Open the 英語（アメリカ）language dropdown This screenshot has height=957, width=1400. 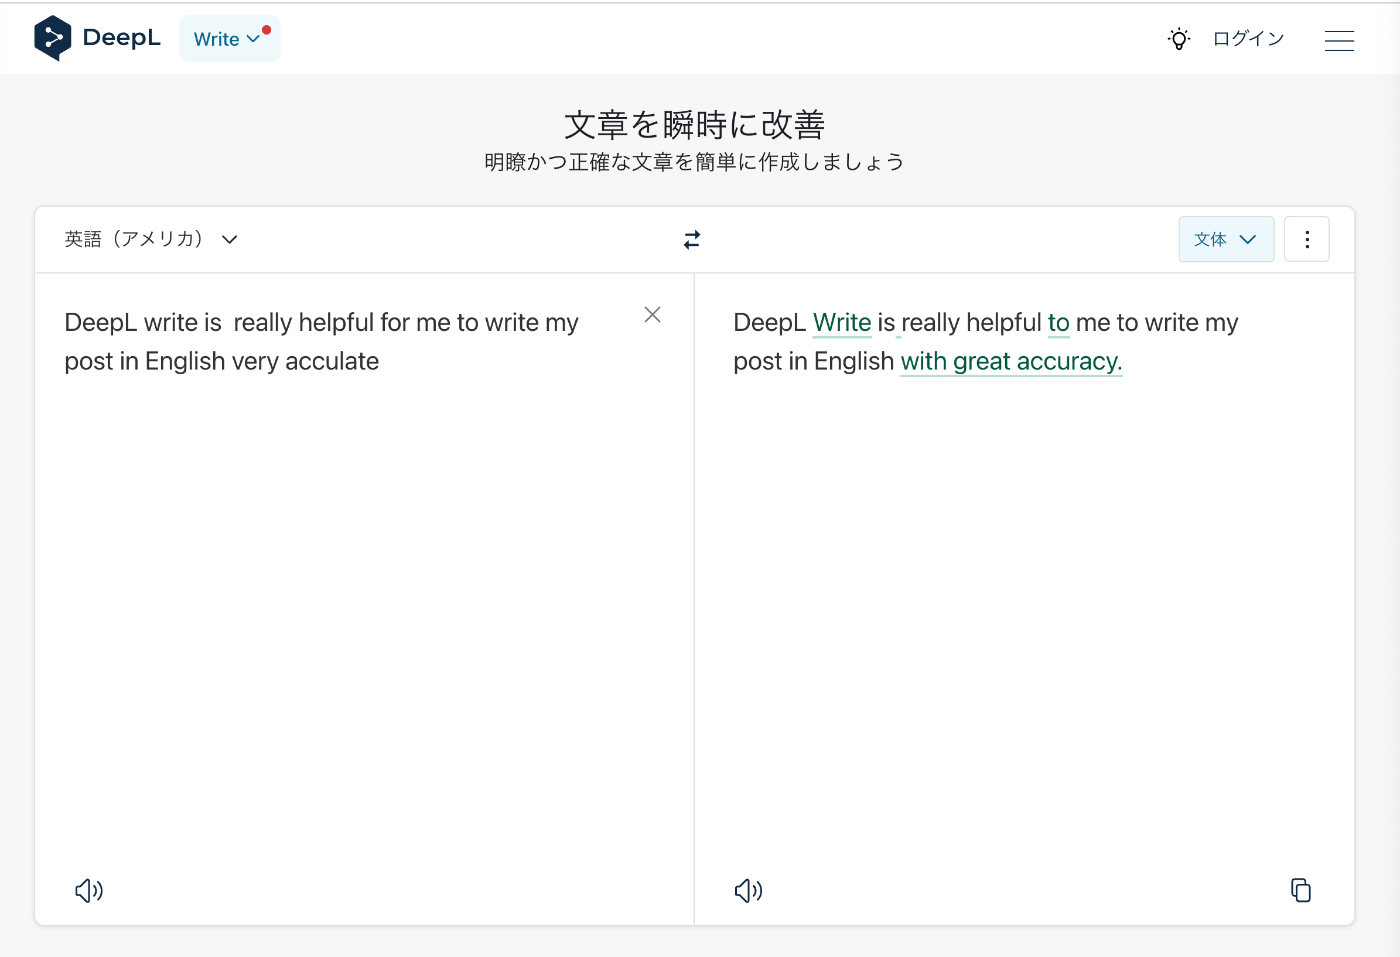[151, 239]
